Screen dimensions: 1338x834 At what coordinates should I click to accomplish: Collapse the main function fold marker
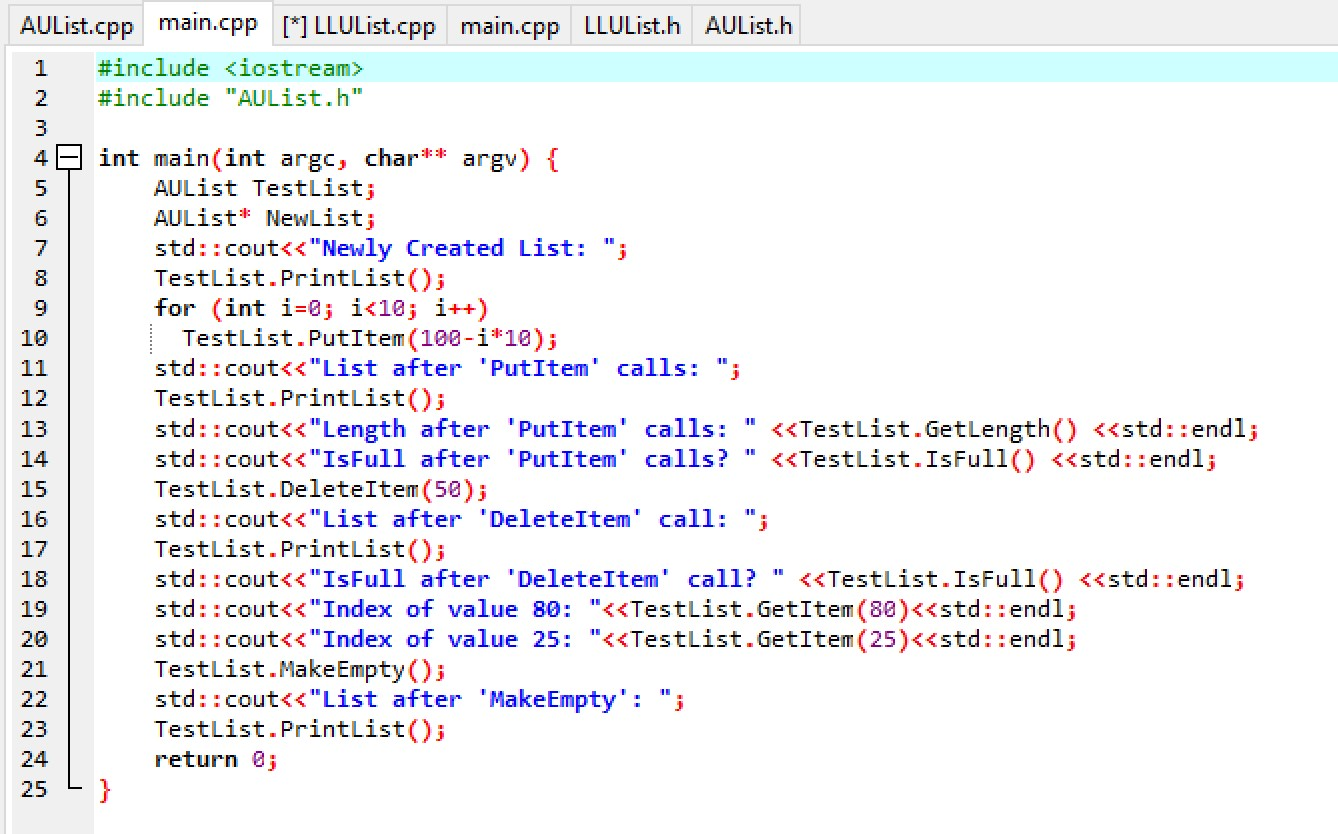[x=69, y=158]
